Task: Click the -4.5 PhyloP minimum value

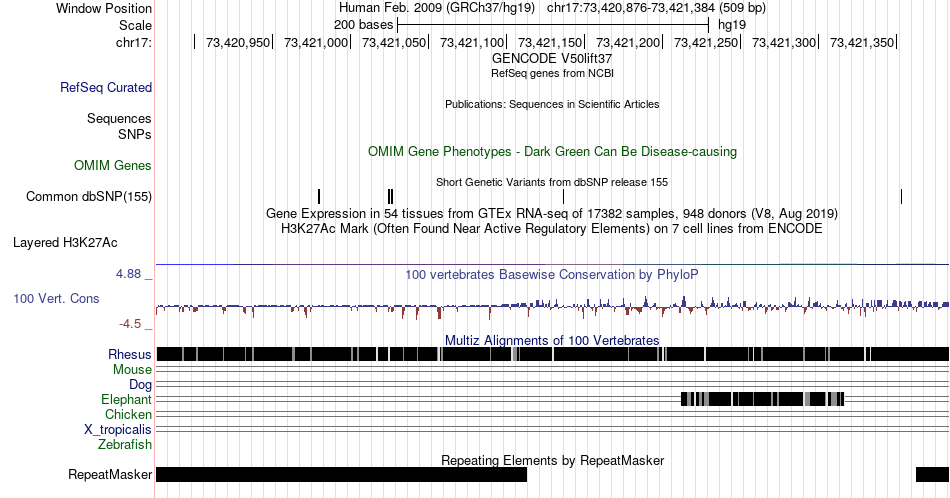Action: point(130,324)
